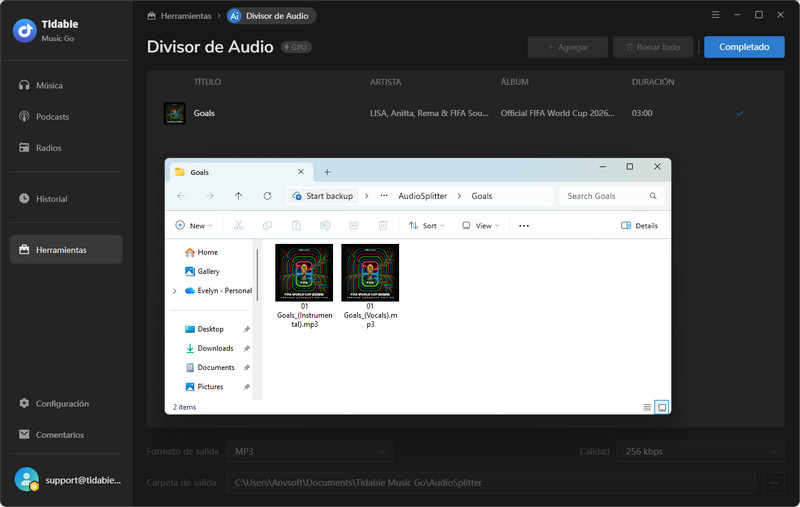Click the Goals track album thumbnail

click(x=174, y=113)
